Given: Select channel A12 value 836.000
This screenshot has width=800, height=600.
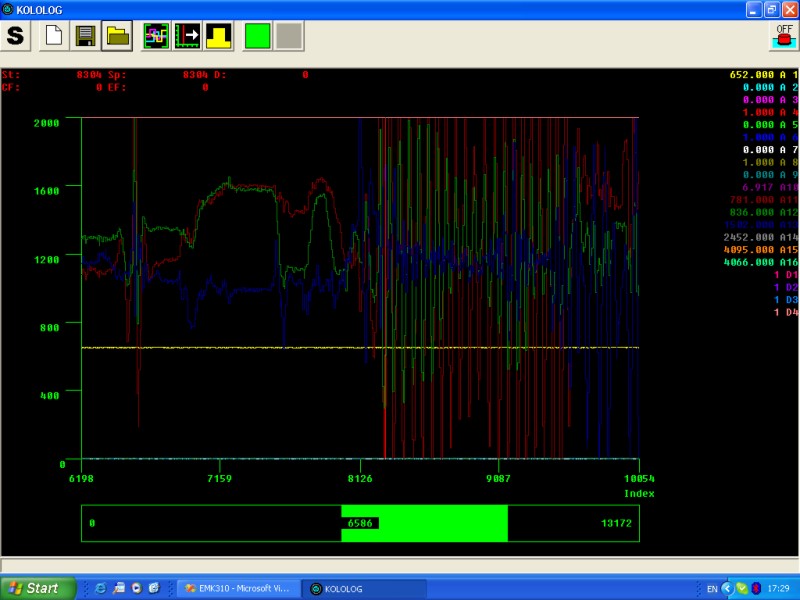Looking at the screenshot, I should pos(763,212).
